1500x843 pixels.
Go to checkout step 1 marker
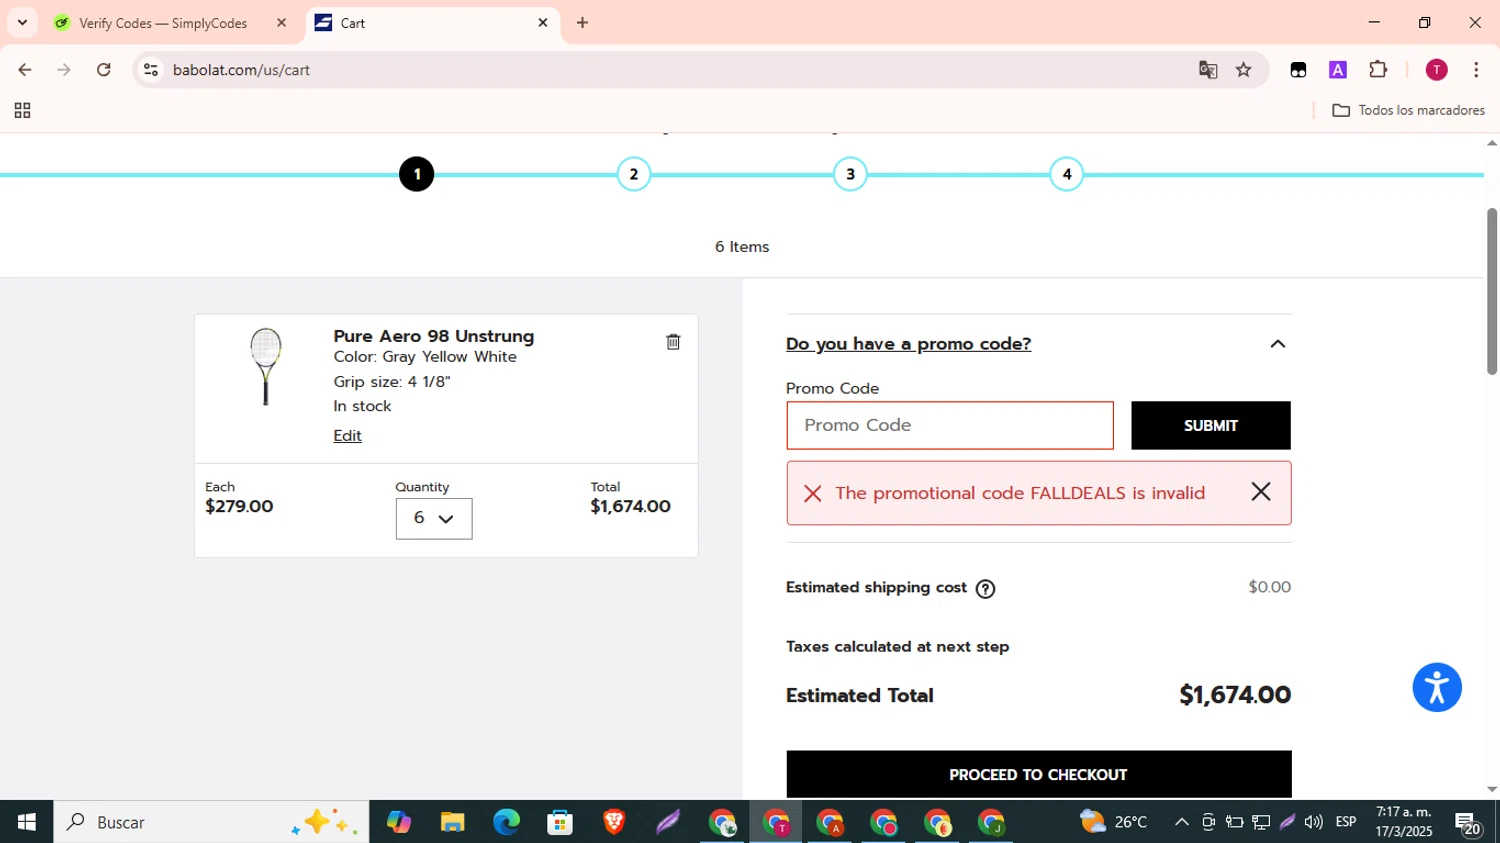417,175
